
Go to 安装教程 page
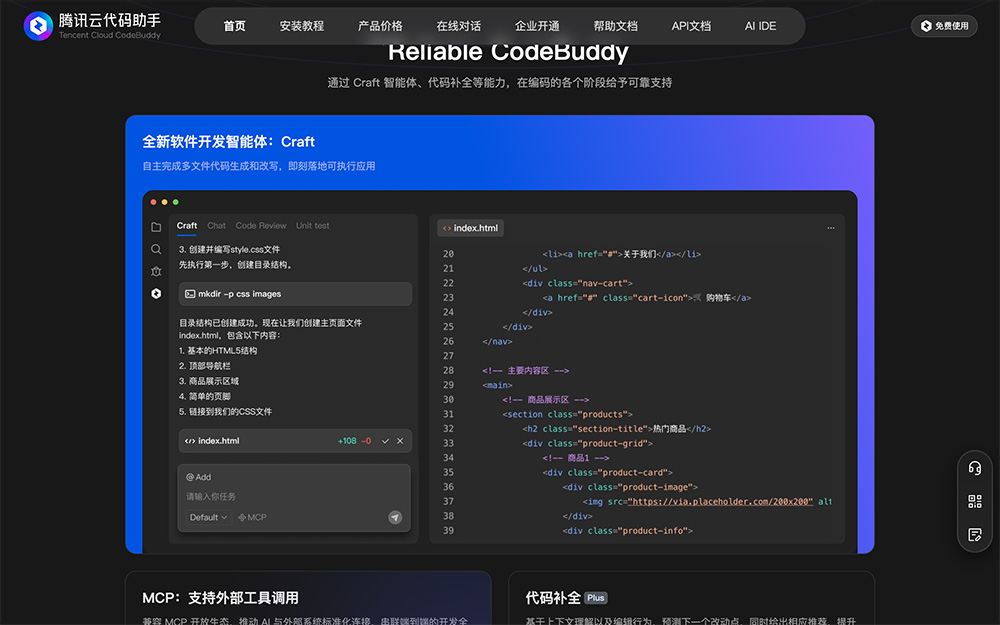[302, 26]
